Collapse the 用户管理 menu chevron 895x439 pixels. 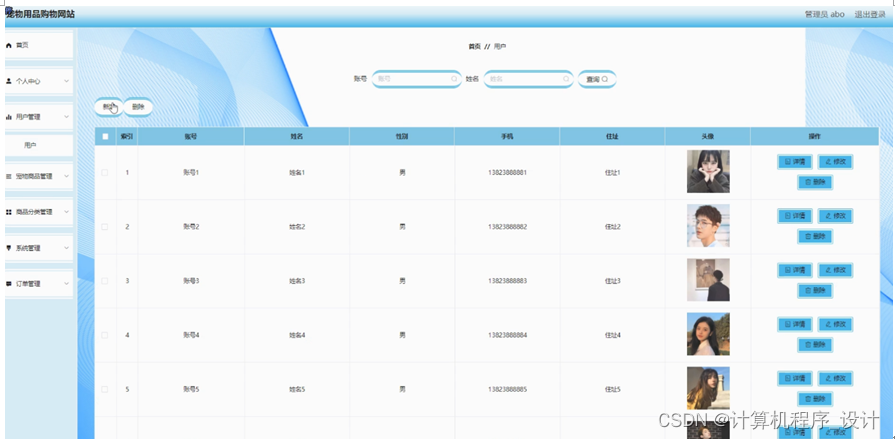tap(66, 117)
